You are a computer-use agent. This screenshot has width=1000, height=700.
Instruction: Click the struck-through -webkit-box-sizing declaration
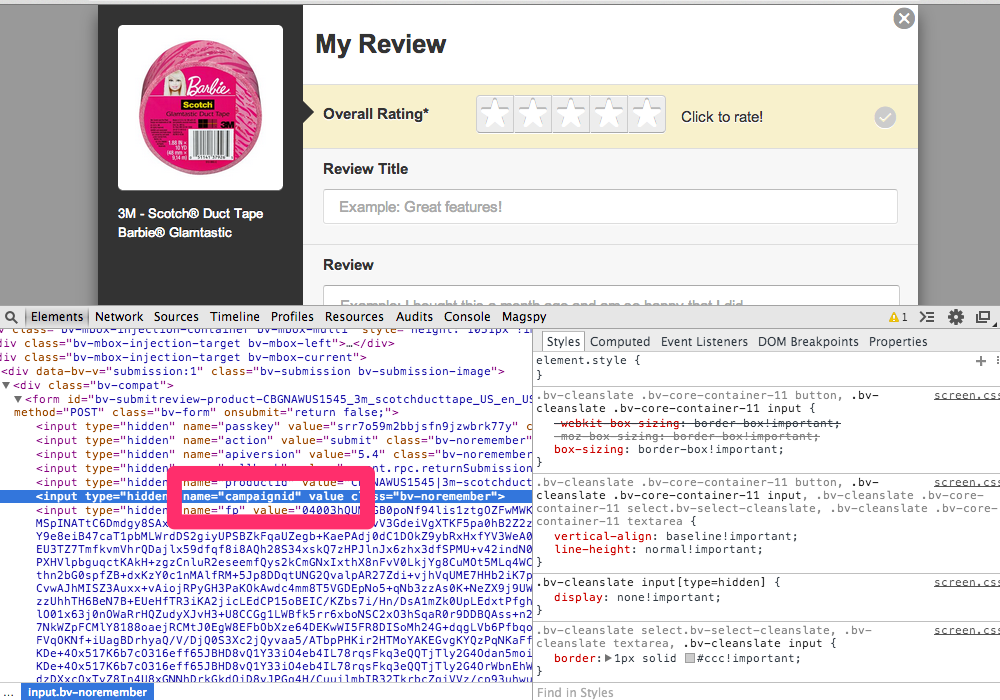pos(698,423)
